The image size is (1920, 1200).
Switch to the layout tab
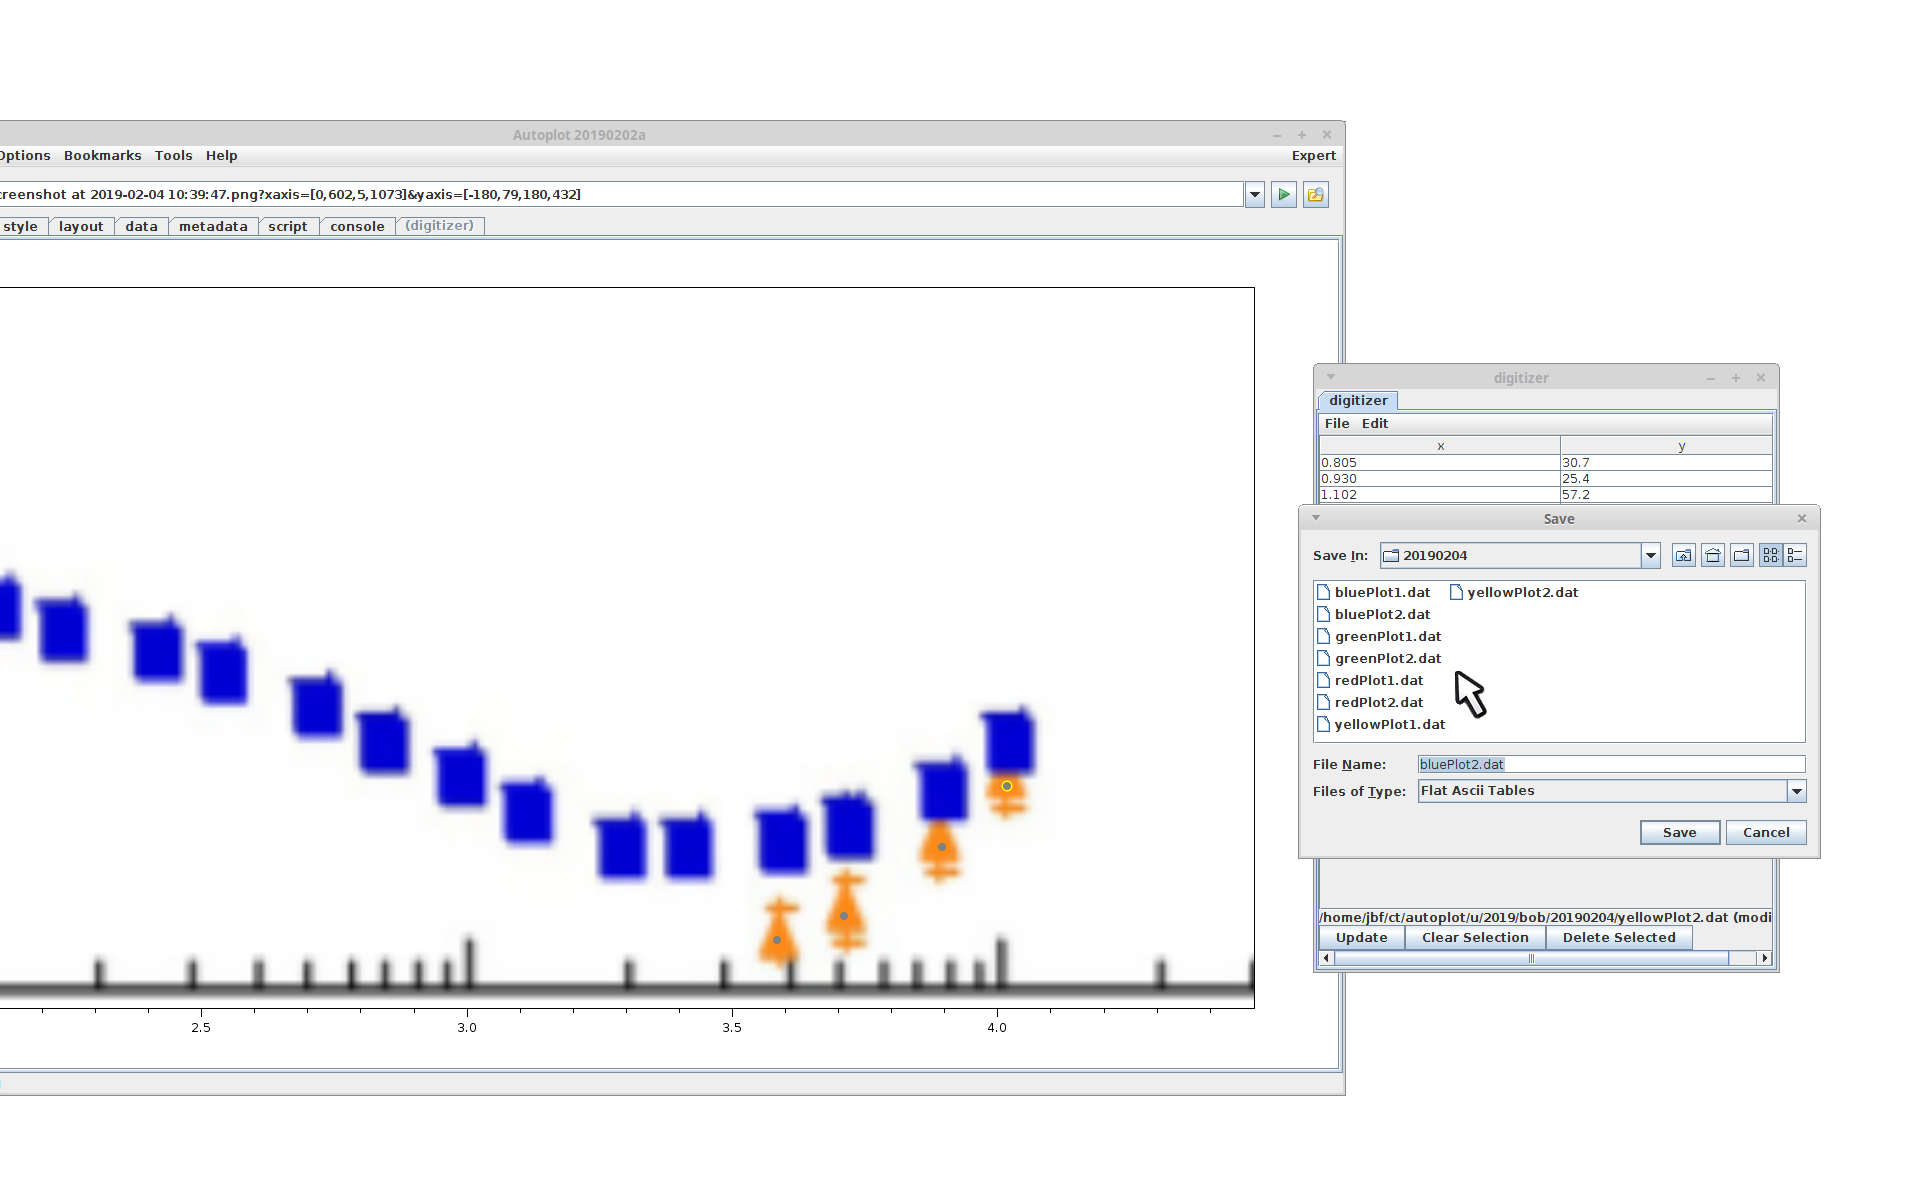pyautogui.click(x=81, y=227)
